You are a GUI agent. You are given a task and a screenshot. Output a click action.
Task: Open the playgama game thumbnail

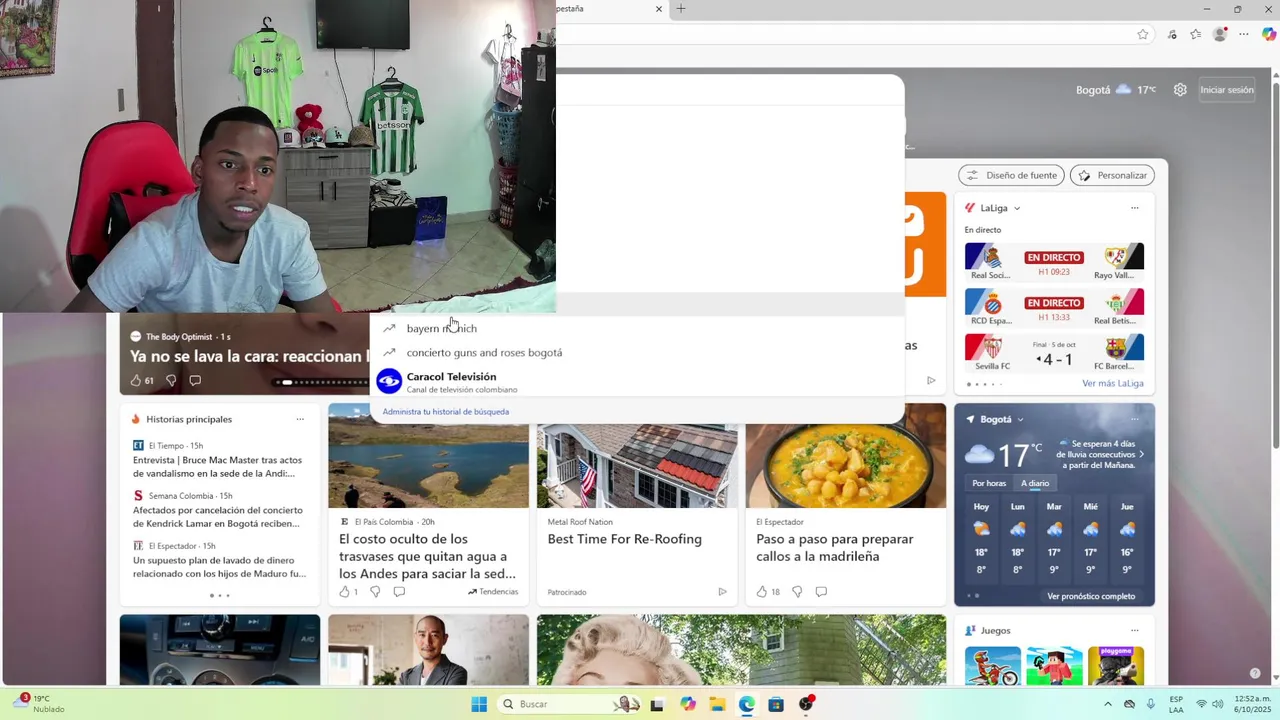1116,666
